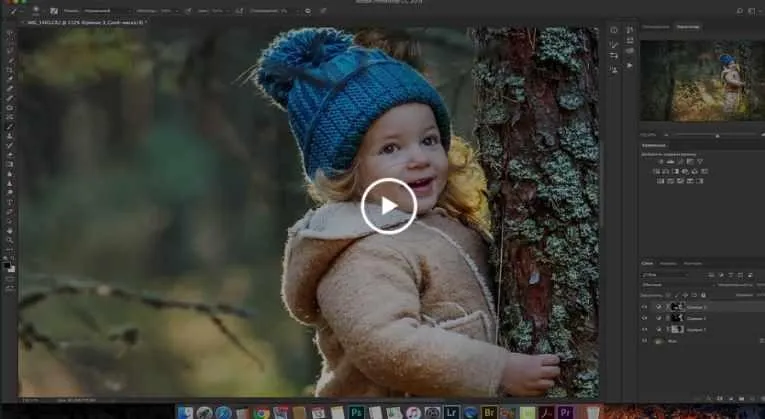Open the Brush Settings panel from options bar
The width and height of the screenshot is (765, 419).
(54, 11)
